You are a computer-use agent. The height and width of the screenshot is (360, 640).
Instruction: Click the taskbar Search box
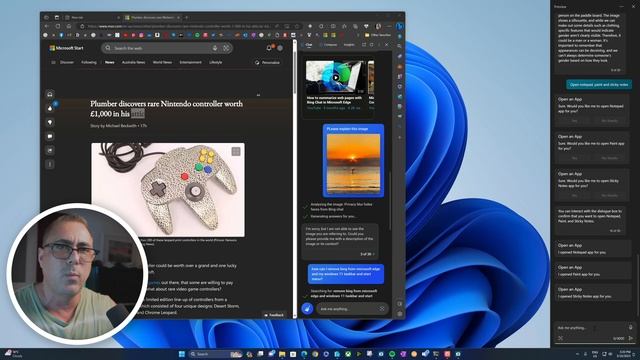tap(216, 354)
